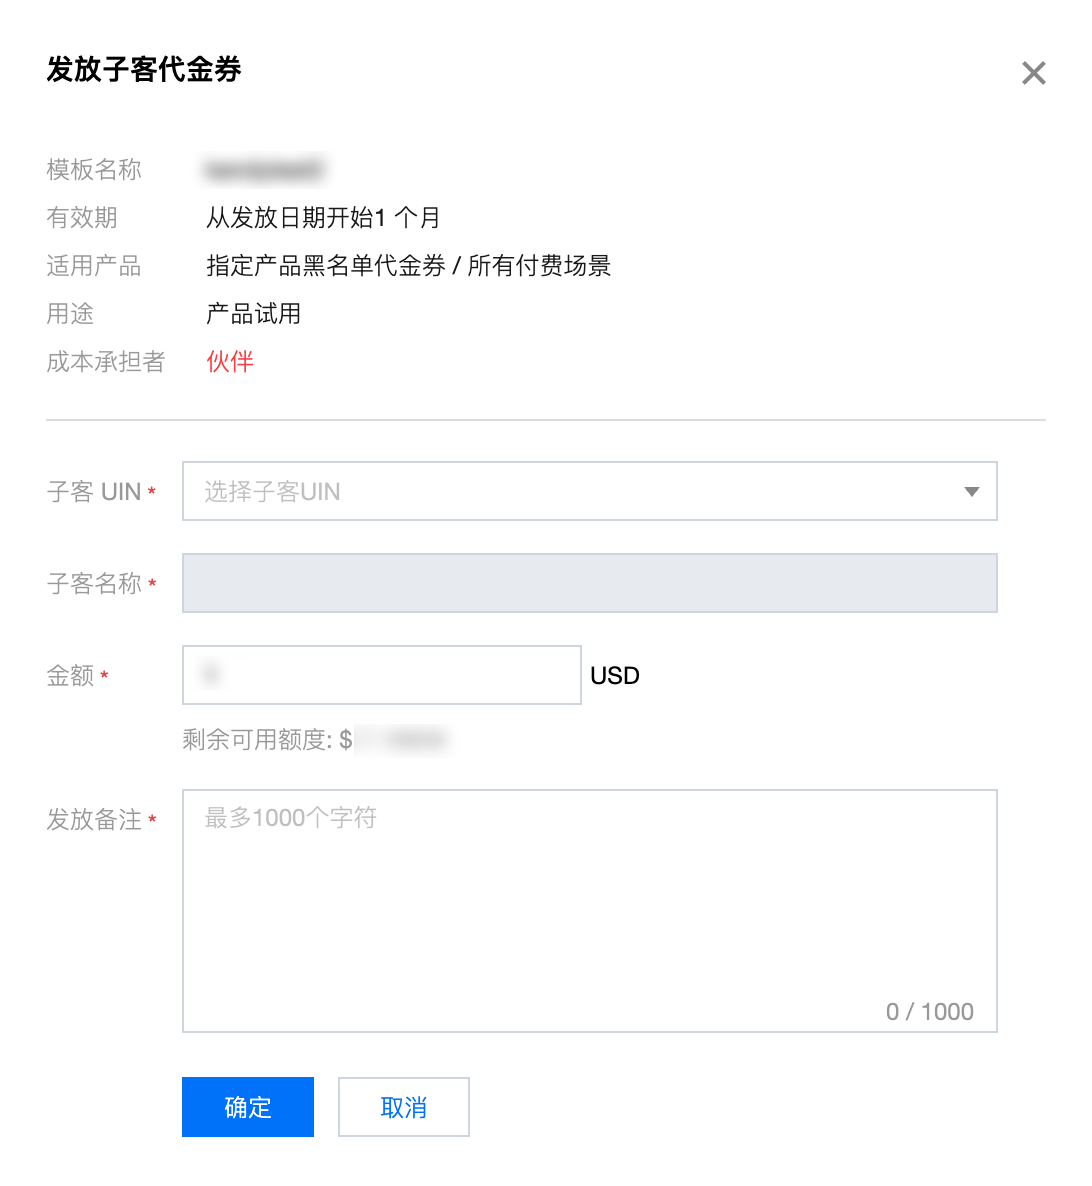Click the blurred 模板名称 value
The width and height of the screenshot is (1092, 1186).
[x=264, y=170]
